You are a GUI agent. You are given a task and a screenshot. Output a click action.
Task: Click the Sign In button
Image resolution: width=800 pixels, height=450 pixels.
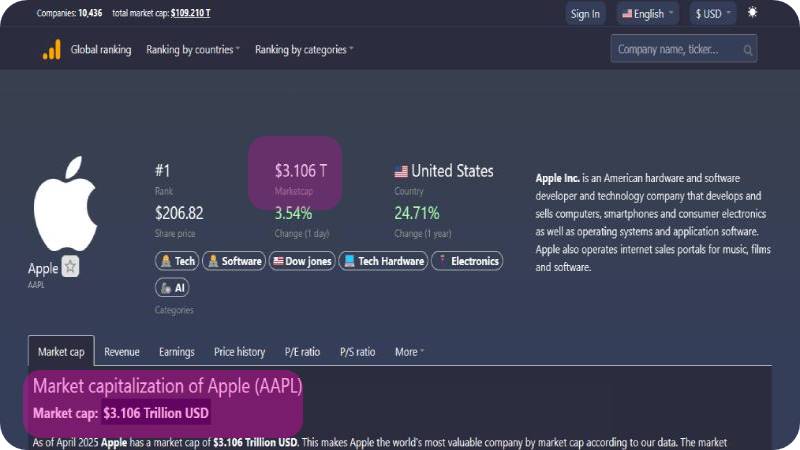point(585,14)
